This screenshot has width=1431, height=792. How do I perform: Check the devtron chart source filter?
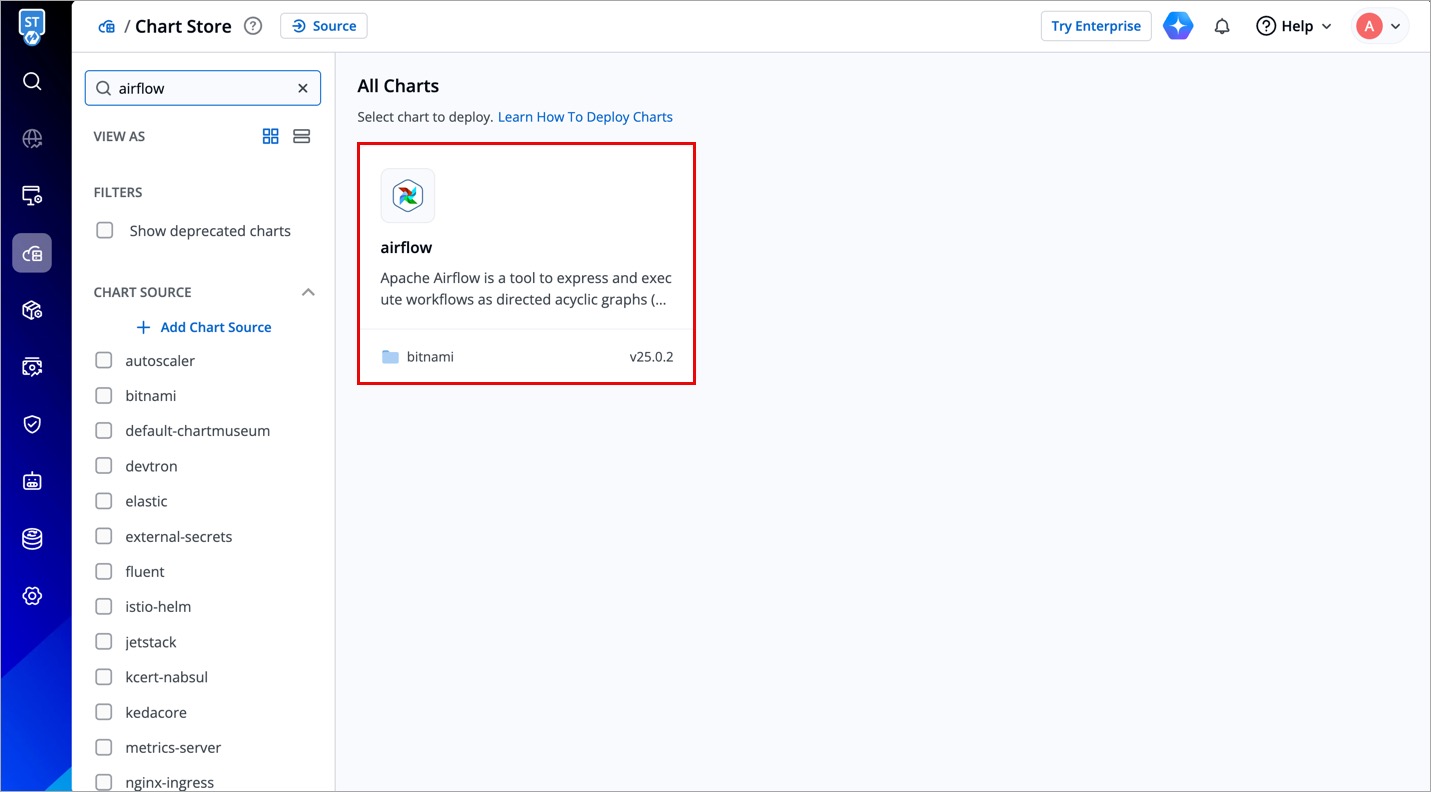click(104, 466)
